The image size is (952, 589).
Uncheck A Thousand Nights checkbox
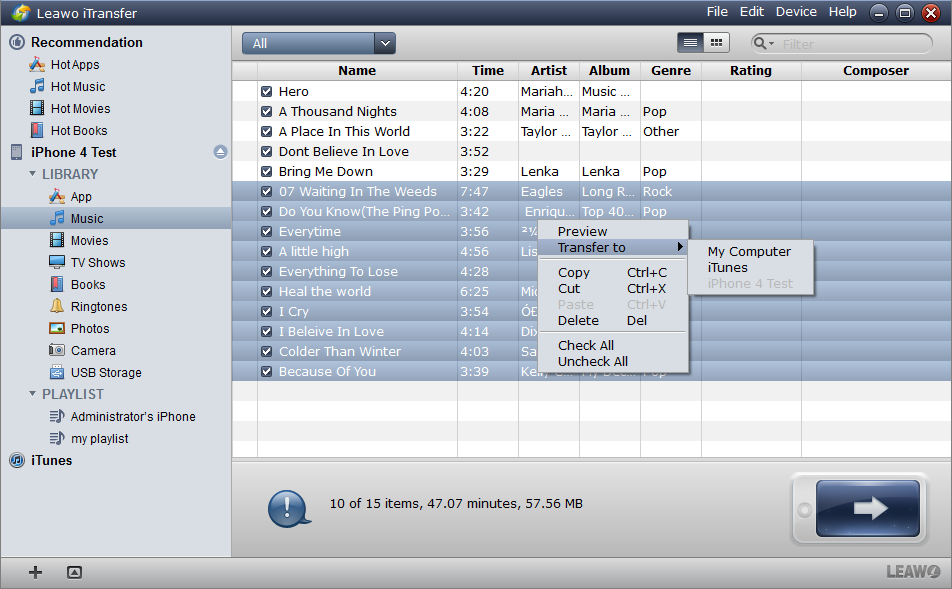(x=267, y=112)
